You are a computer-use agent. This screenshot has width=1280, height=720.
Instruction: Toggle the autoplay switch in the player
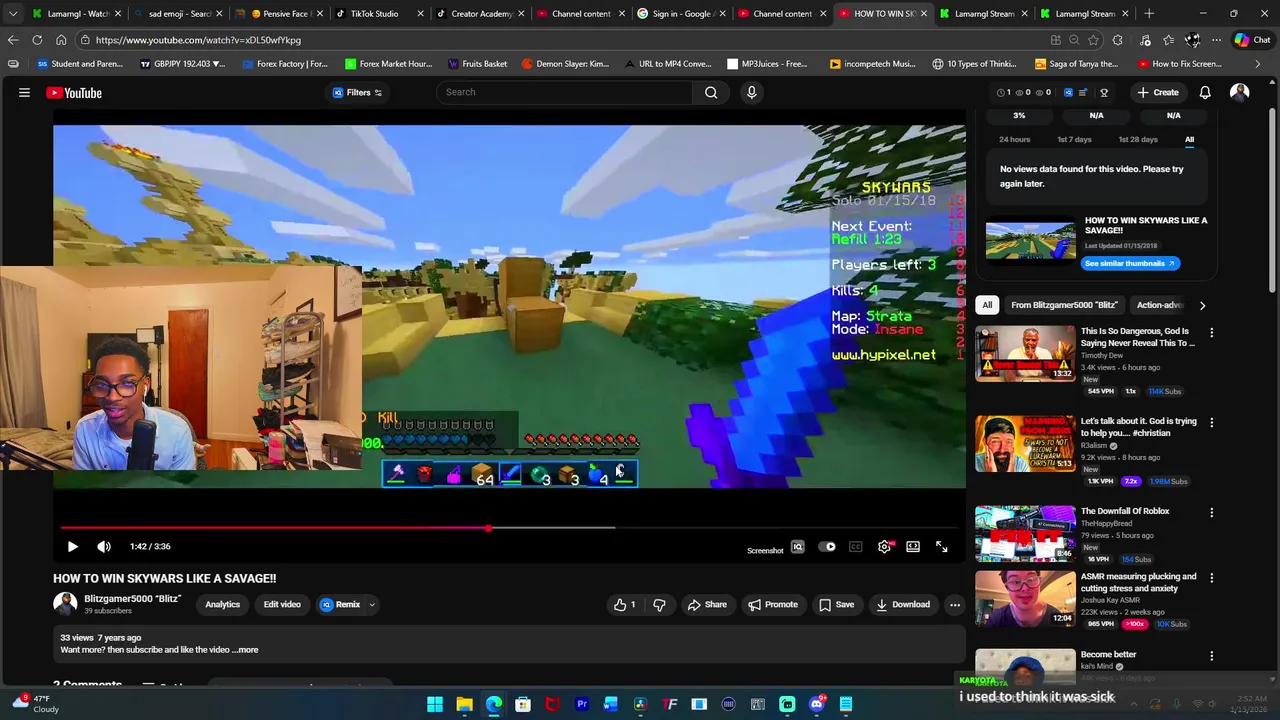[827, 546]
